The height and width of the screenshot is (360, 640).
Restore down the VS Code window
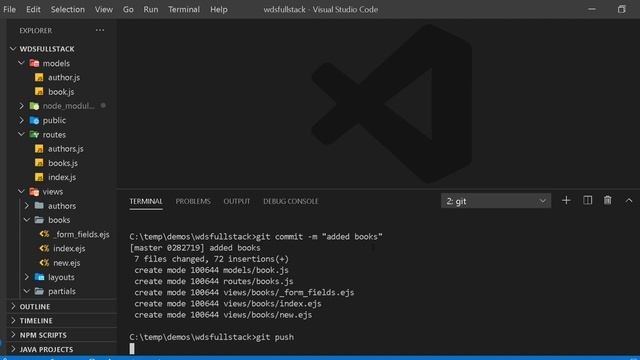tap(622, 9)
